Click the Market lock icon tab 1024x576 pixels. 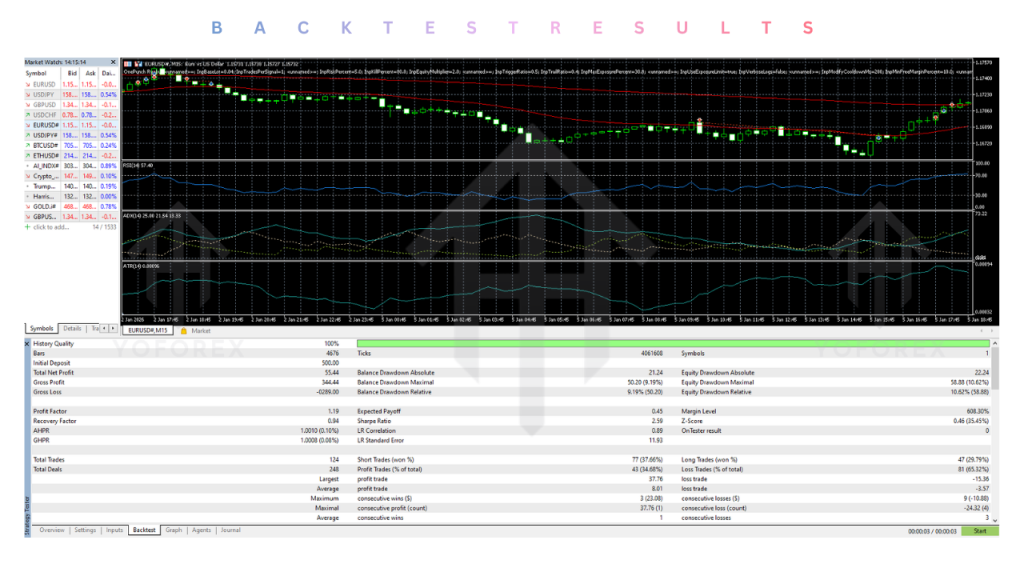pos(184,330)
